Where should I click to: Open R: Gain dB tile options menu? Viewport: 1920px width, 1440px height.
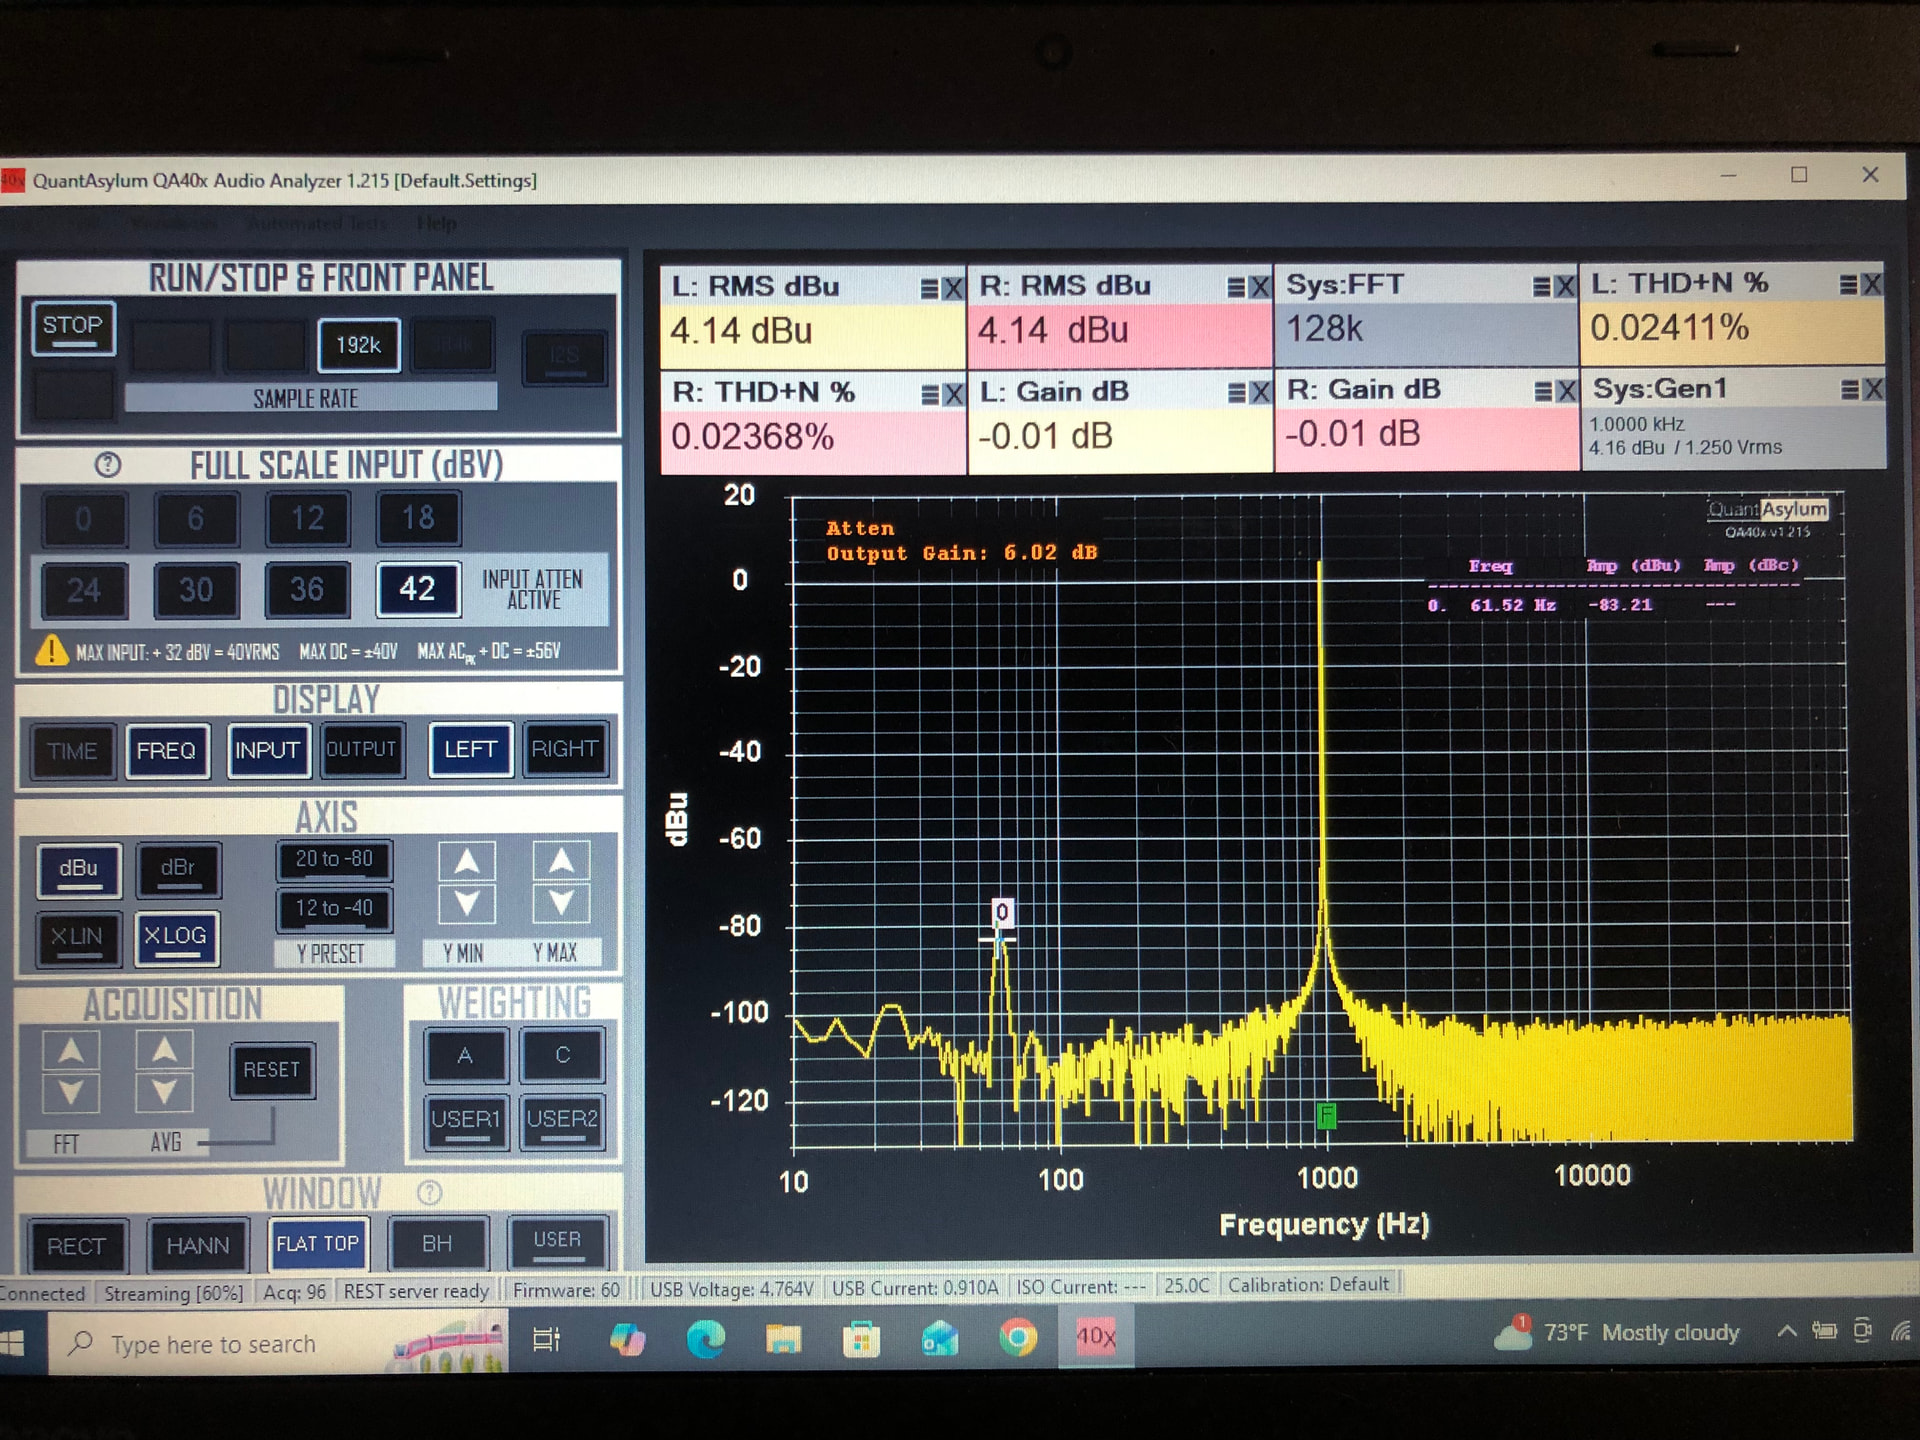[1543, 391]
